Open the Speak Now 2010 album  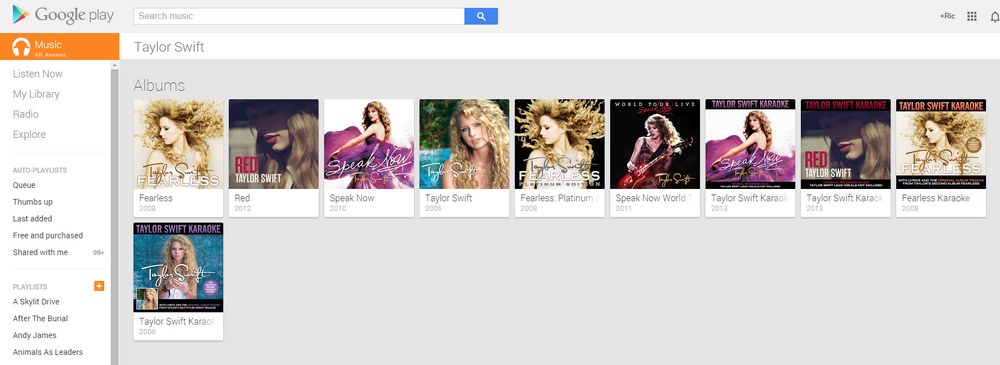369,158
